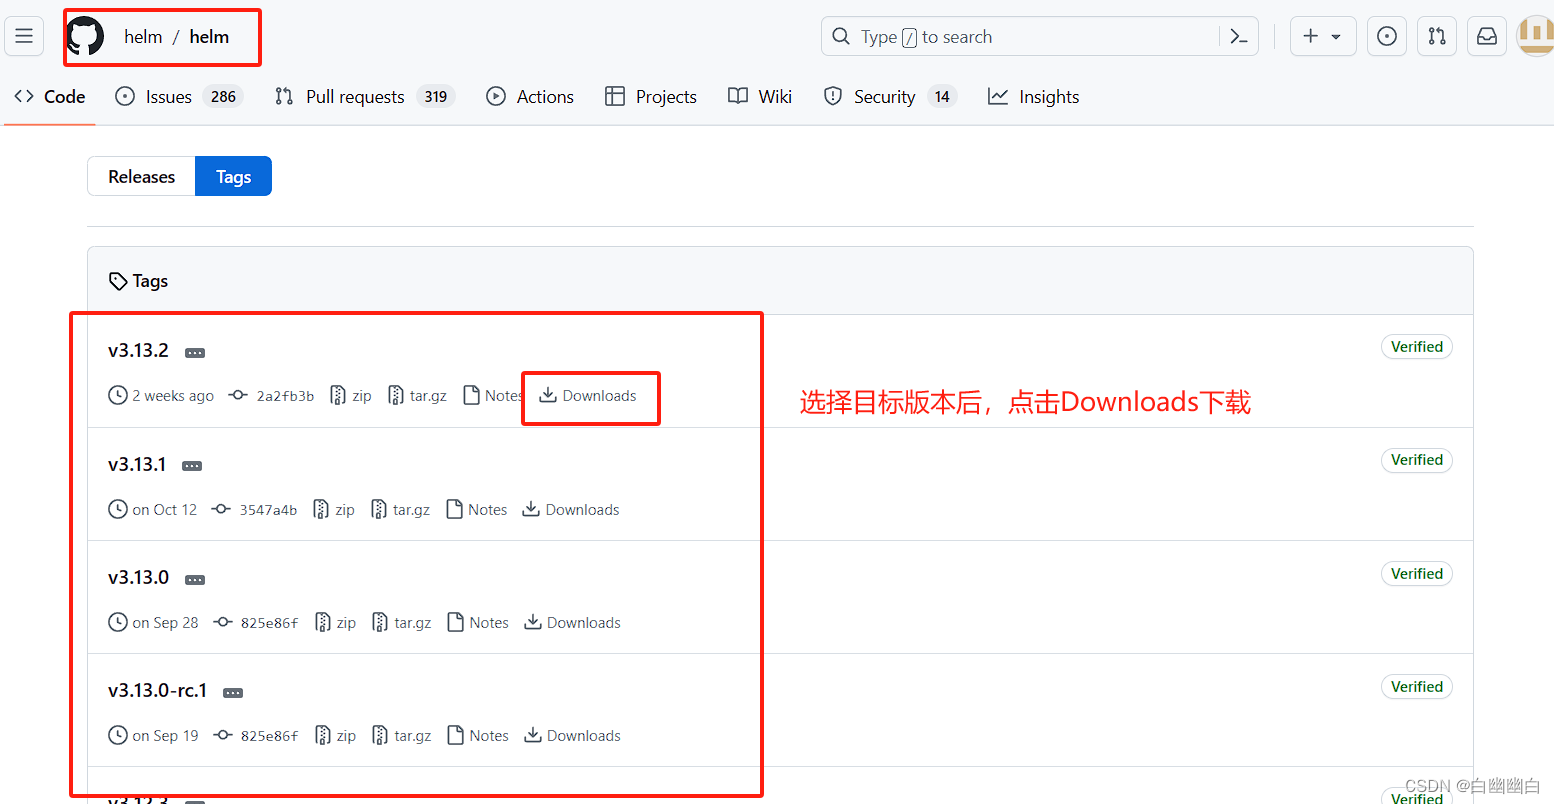
Task: Open the notifications inbox icon
Action: (x=1487, y=36)
